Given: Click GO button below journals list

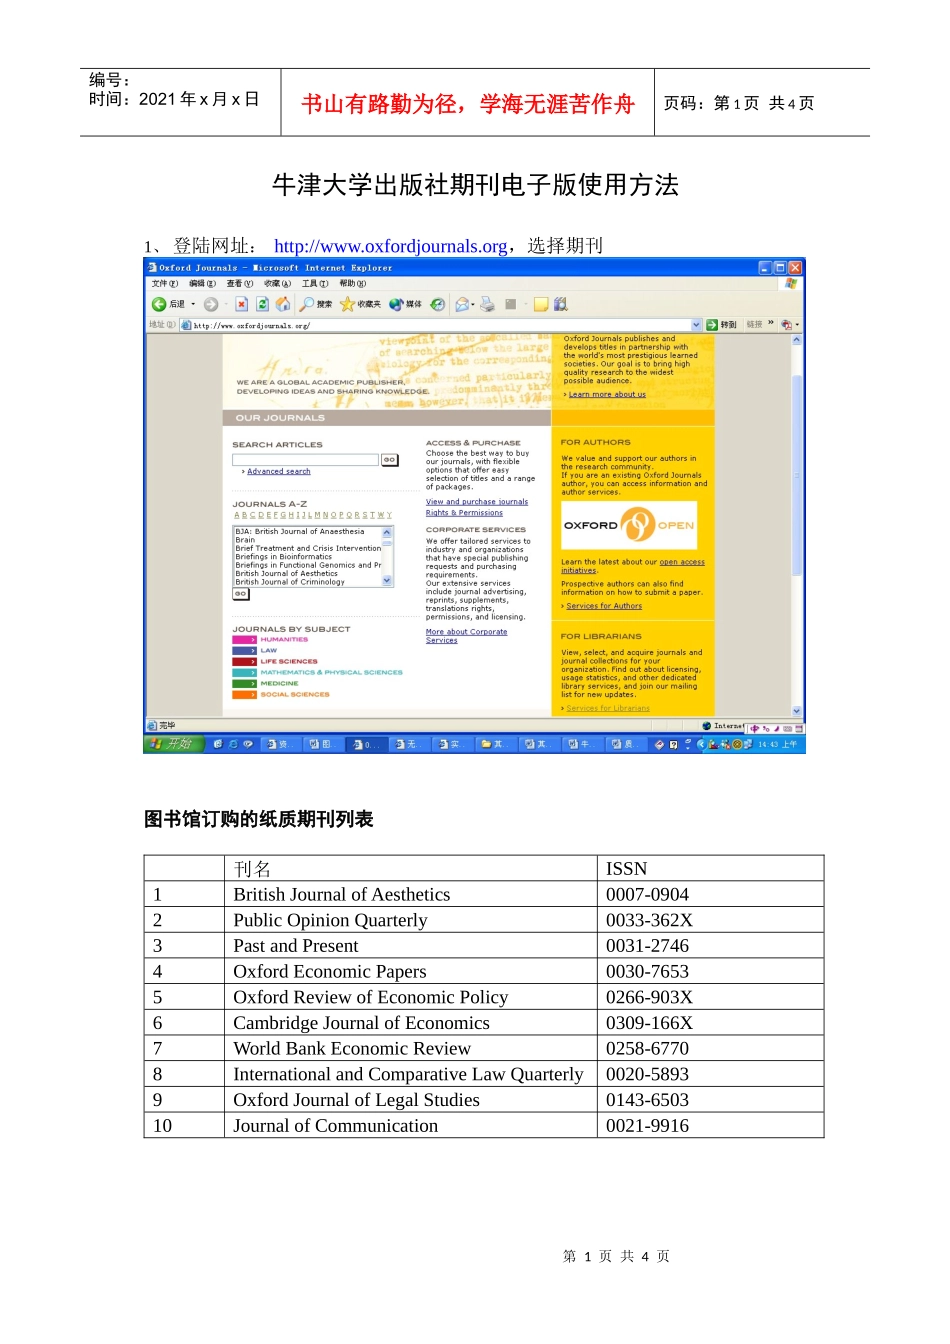Looking at the screenshot, I should coord(241,594).
